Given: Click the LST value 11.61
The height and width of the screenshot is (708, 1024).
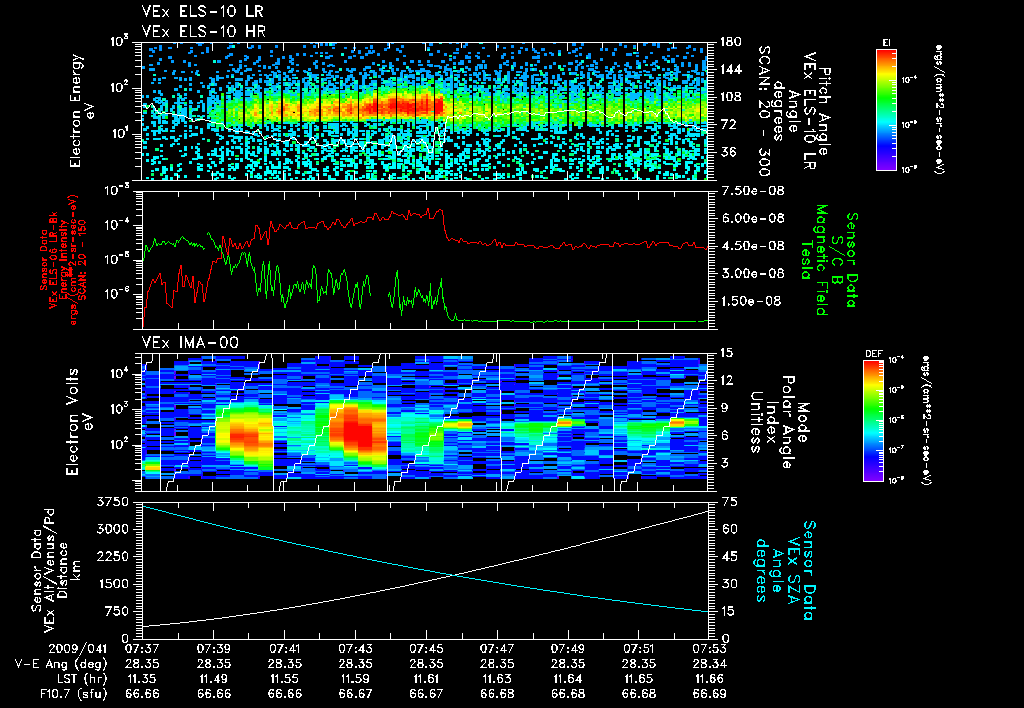Looking at the screenshot, I should click(426, 679).
